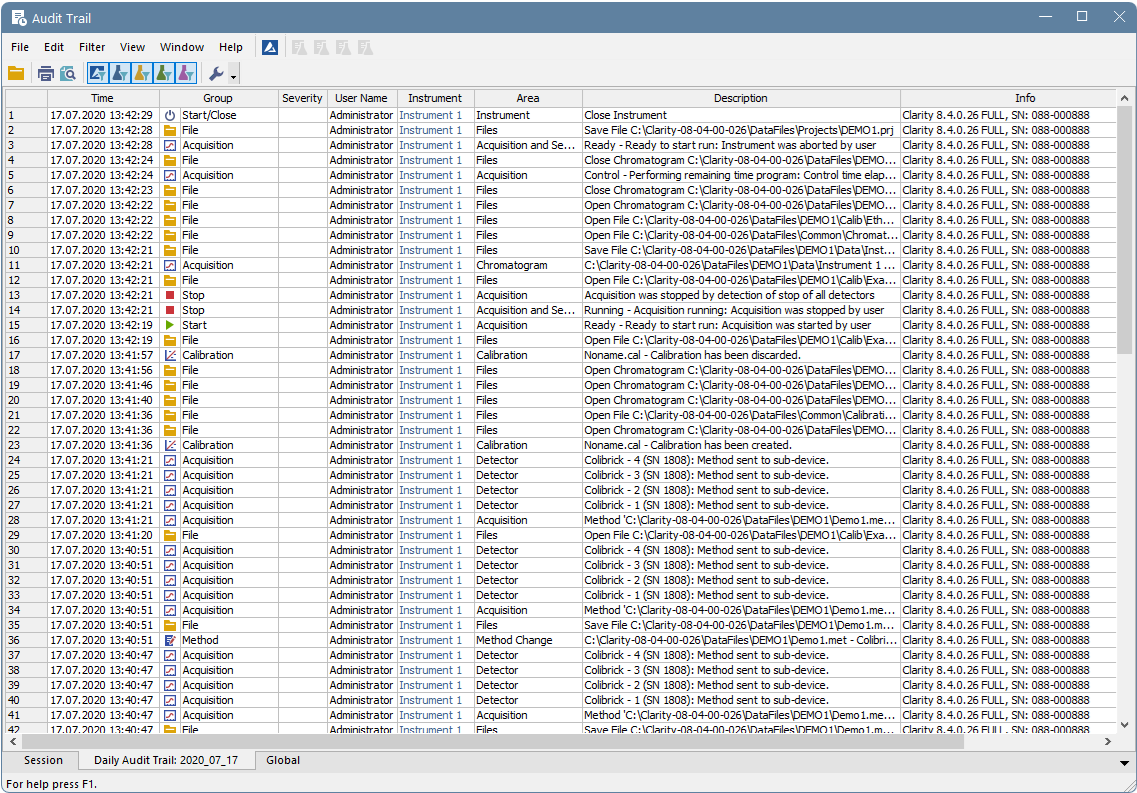
Task: Click the red Stop icon in row 13
Action: (x=172, y=295)
